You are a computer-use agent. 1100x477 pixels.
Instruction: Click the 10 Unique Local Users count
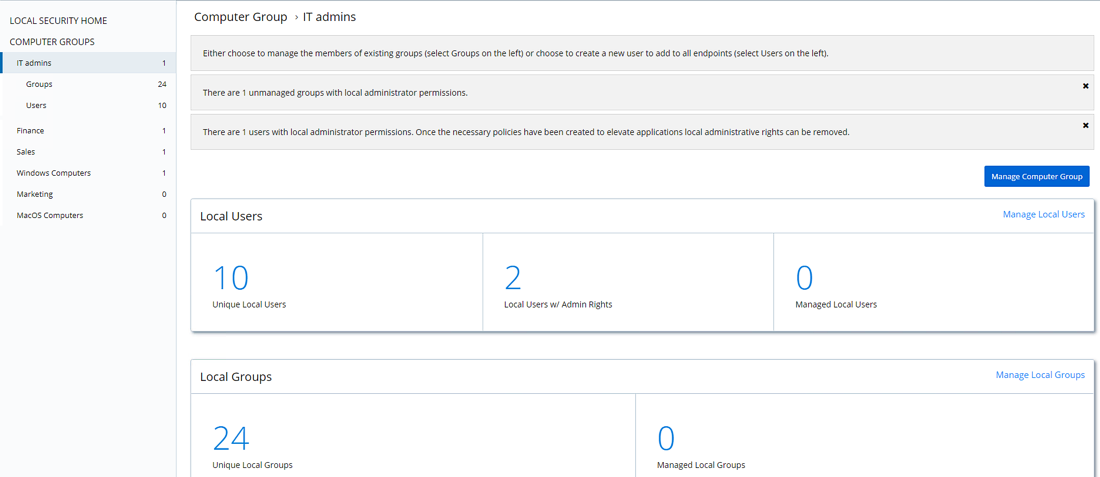231,278
